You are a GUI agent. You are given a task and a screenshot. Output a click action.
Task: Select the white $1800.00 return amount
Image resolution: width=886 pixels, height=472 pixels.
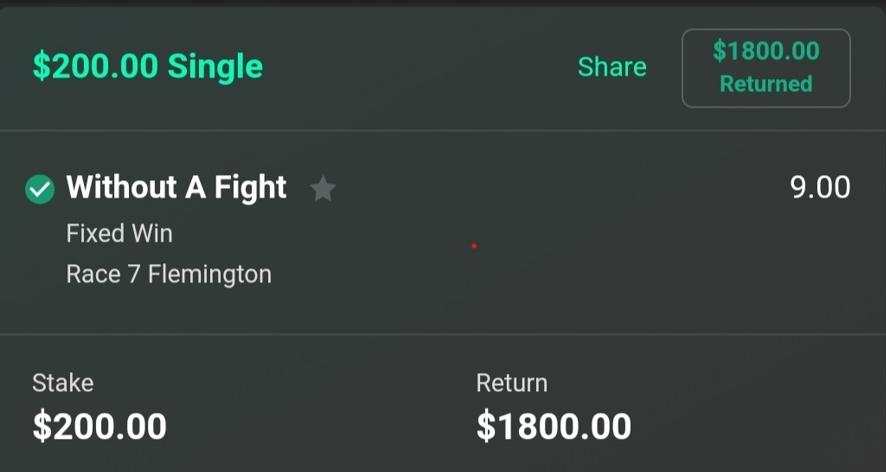tap(554, 426)
